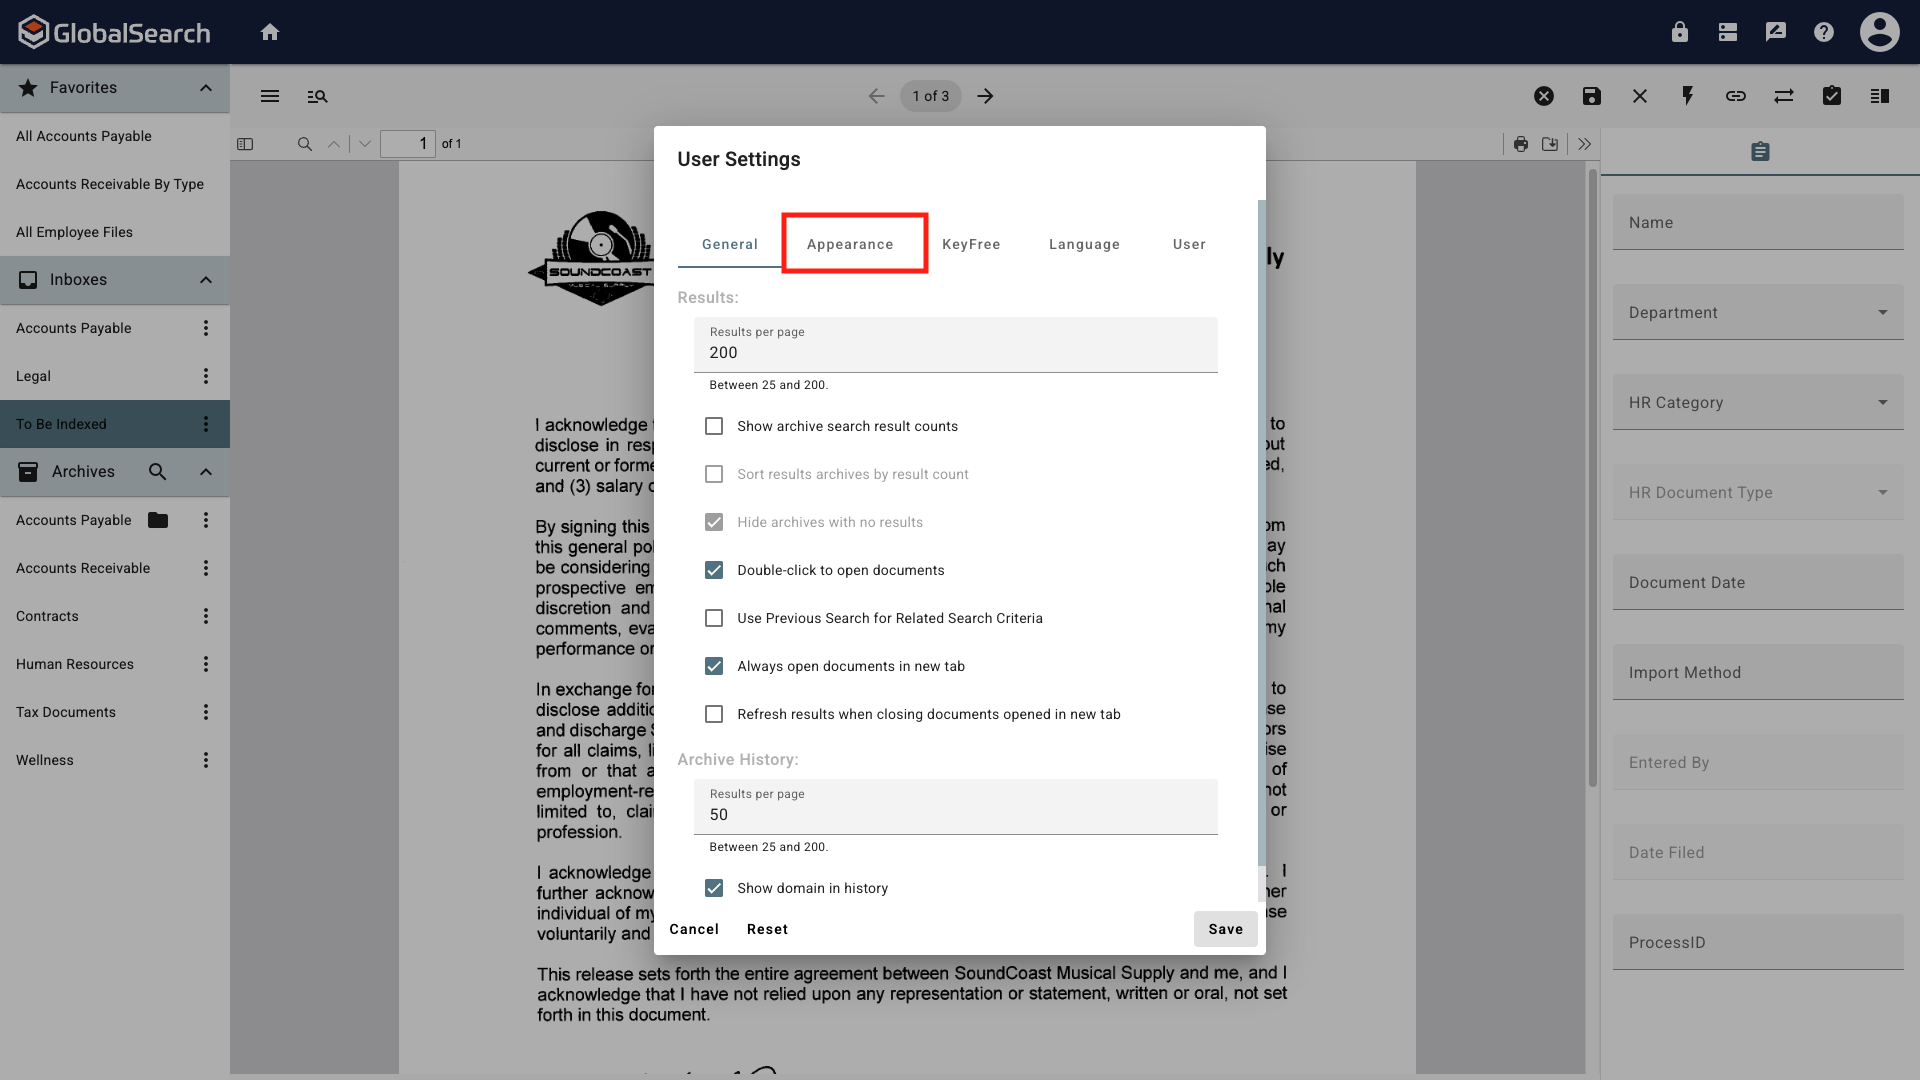Expand the HR Category dropdown
Image resolution: width=1920 pixels, height=1080 pixels.
[1883, 402]
